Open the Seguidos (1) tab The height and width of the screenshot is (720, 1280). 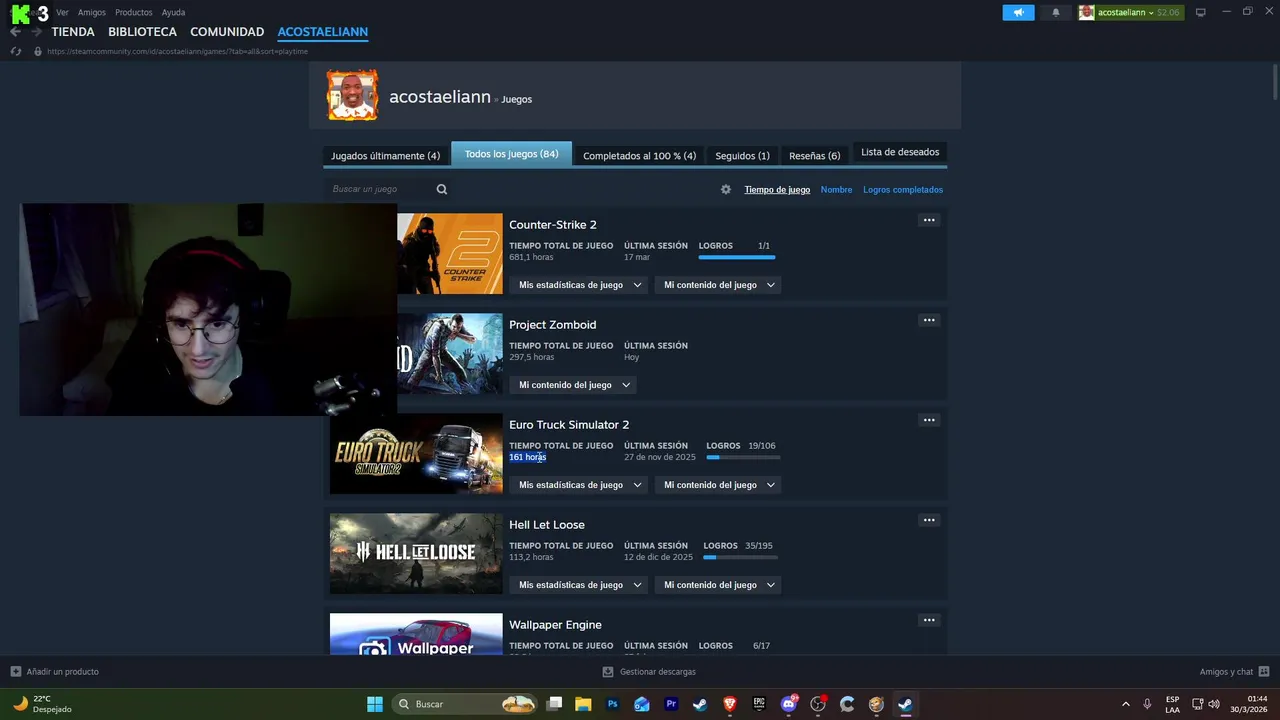pos(742,156)
